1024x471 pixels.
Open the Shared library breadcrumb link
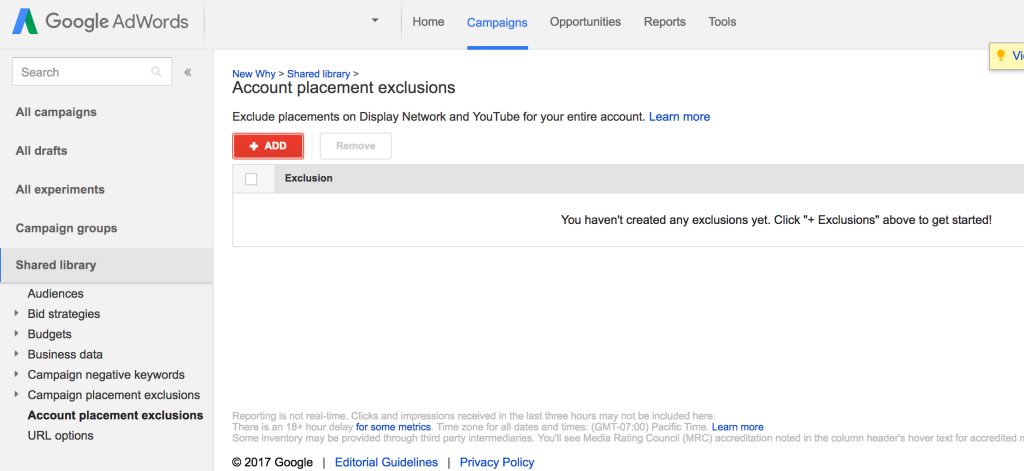click(319, 74)
